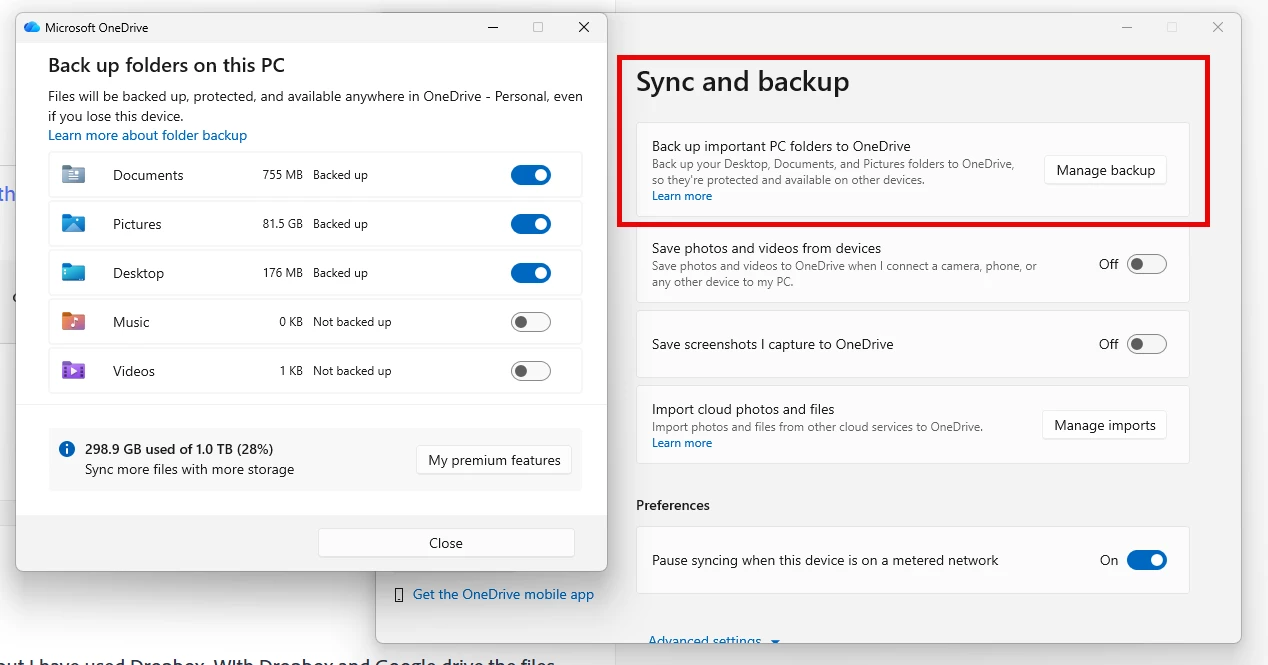Open My premium features
This screenshot has width=1268, height=665.
(x=494, y=460)
